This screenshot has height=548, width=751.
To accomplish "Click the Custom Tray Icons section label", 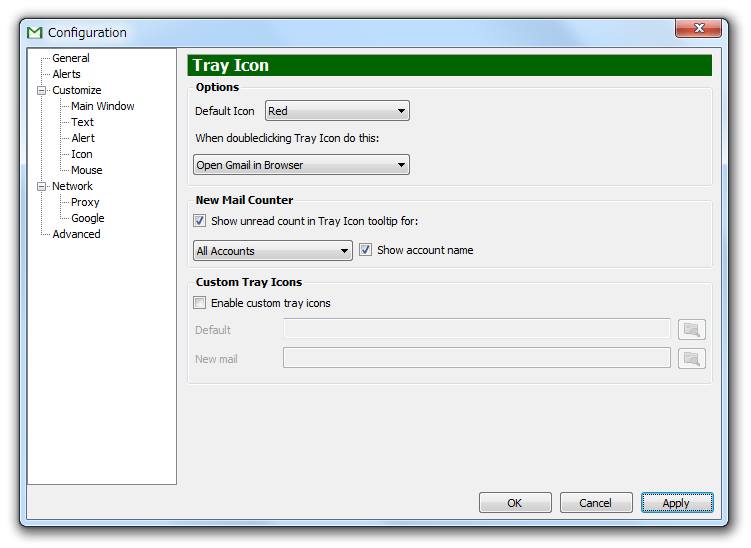I will click(249, 282).
